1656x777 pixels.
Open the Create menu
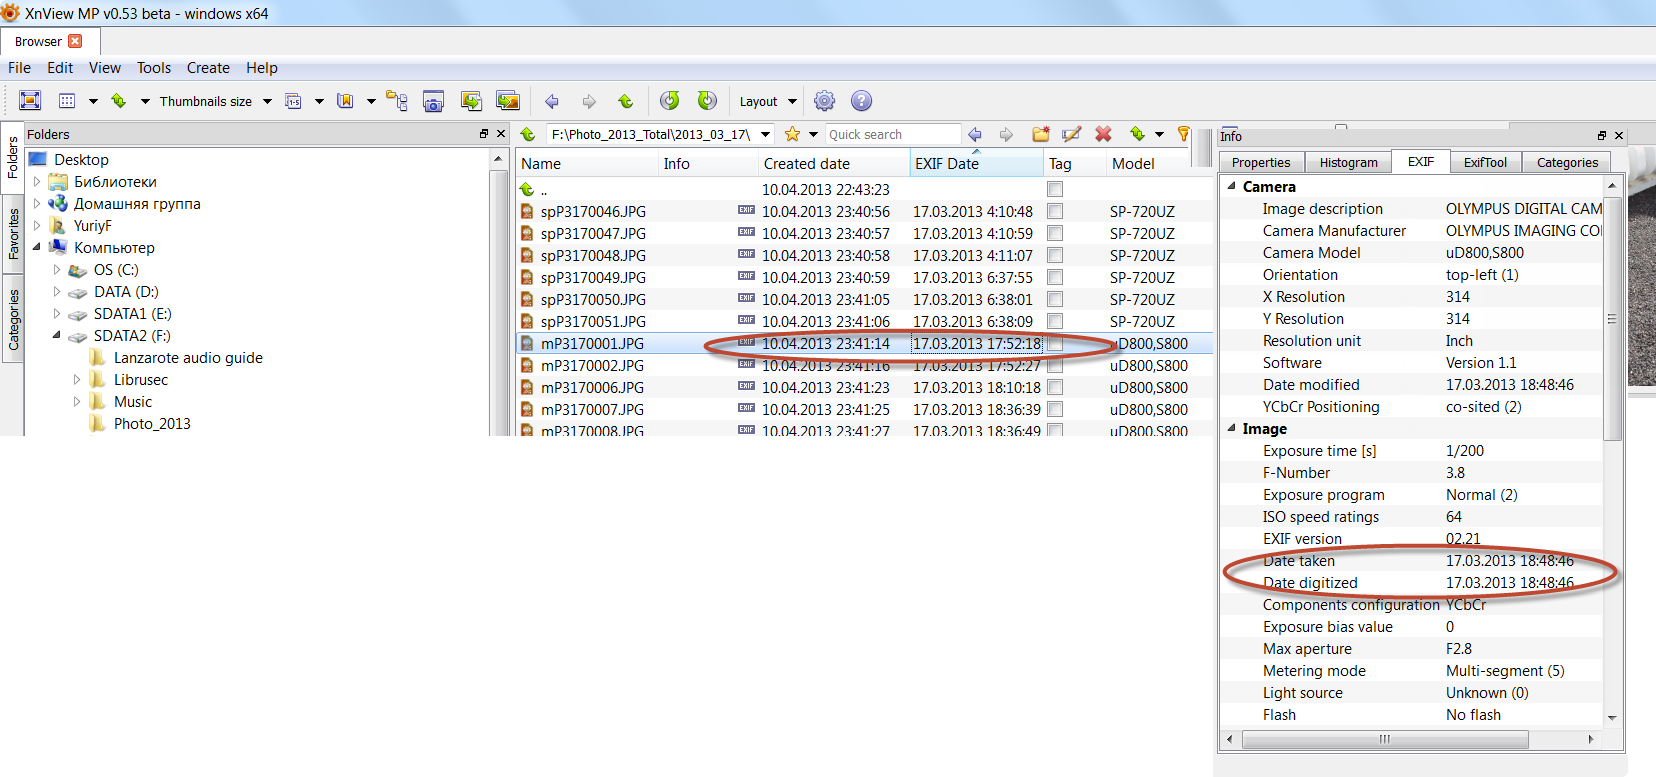click(208, 68)
